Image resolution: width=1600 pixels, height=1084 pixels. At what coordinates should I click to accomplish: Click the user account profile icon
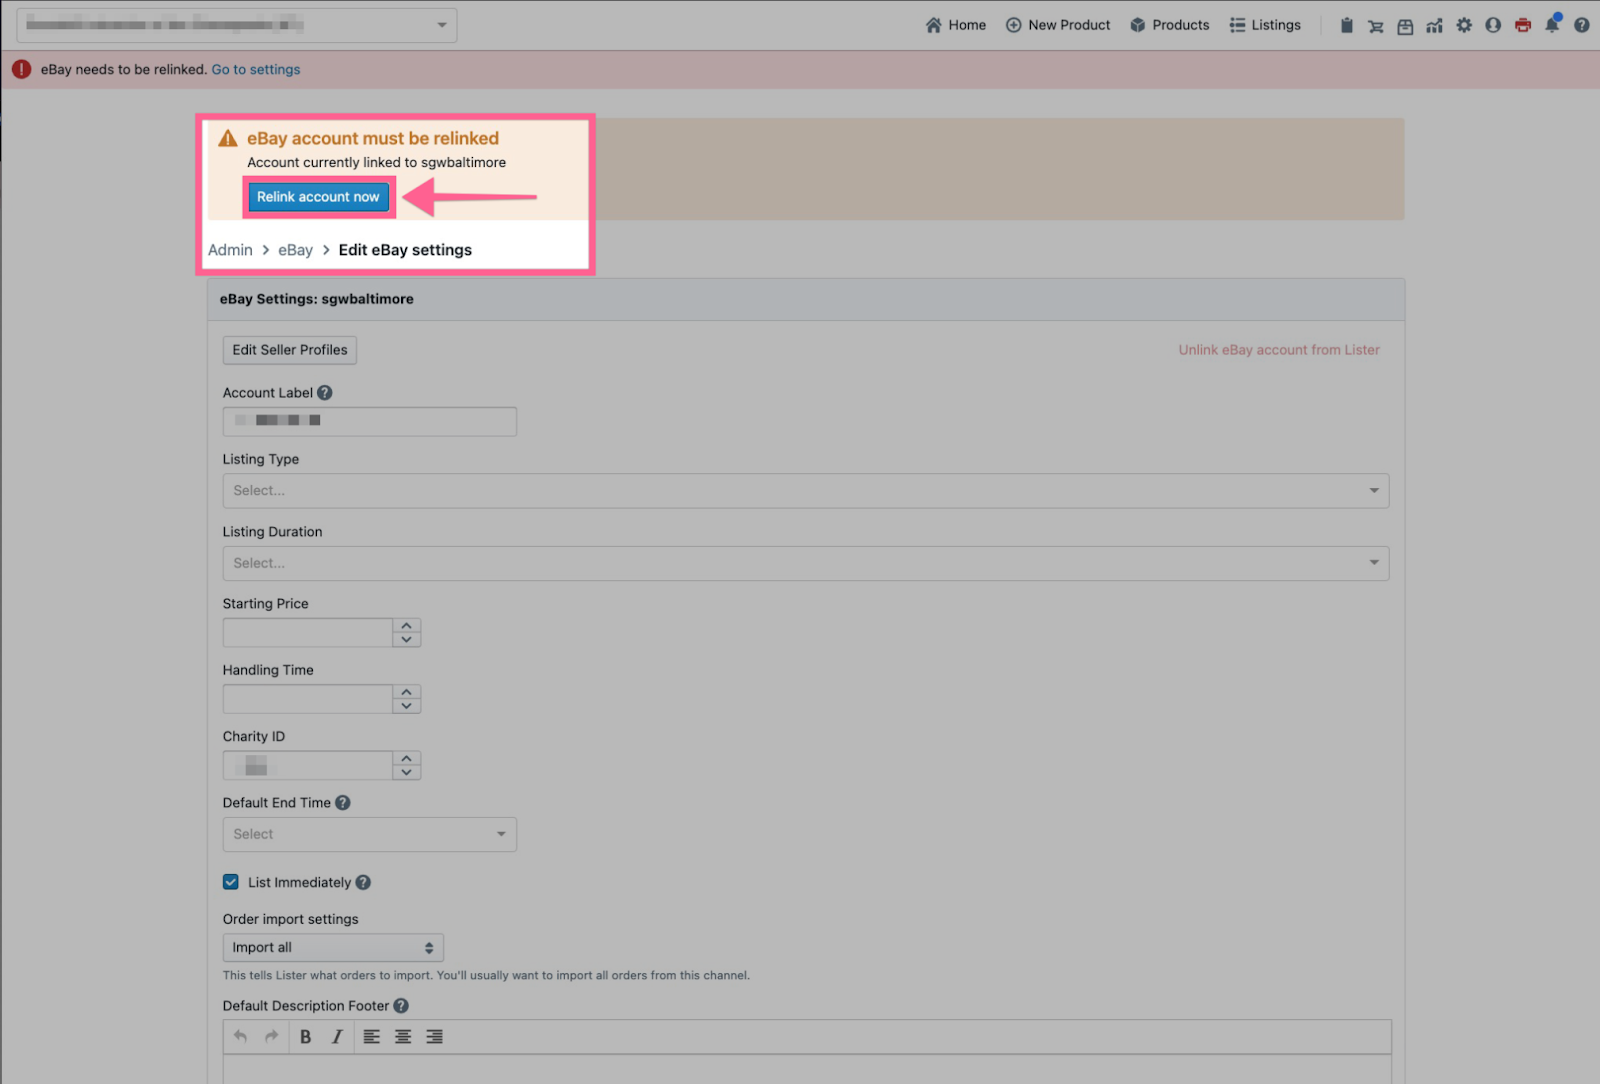tap(1493, 26)
